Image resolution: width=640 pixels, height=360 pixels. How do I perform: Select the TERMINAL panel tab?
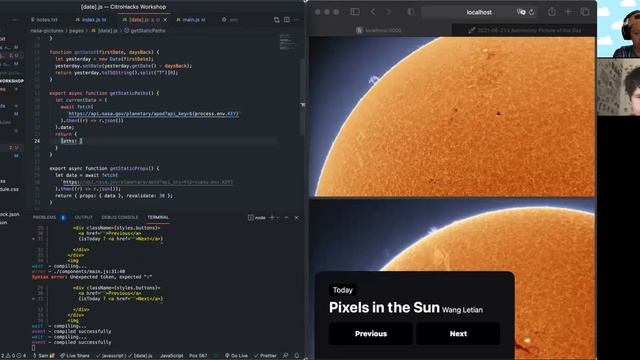[158, 218]
